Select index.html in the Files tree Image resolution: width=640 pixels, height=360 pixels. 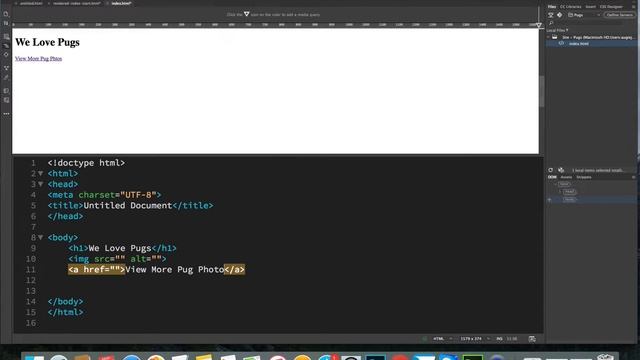pos(579,44)
